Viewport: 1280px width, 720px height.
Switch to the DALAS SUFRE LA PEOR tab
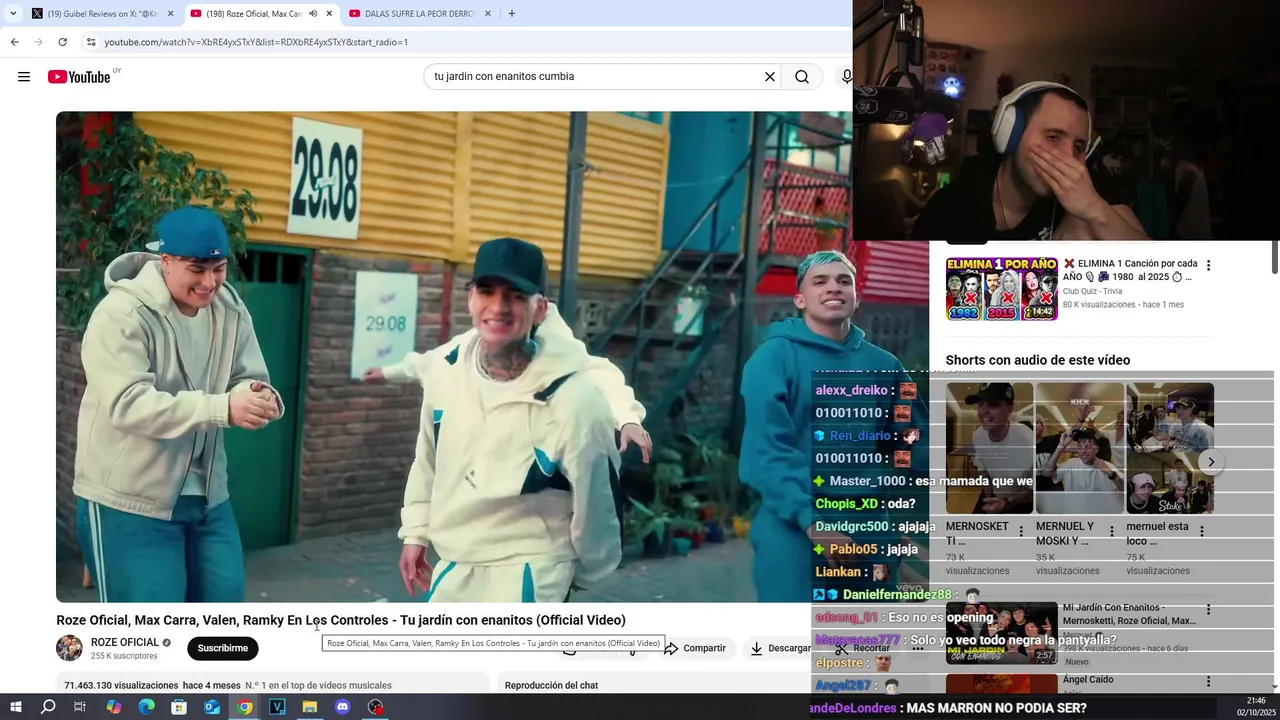[420, 14]
